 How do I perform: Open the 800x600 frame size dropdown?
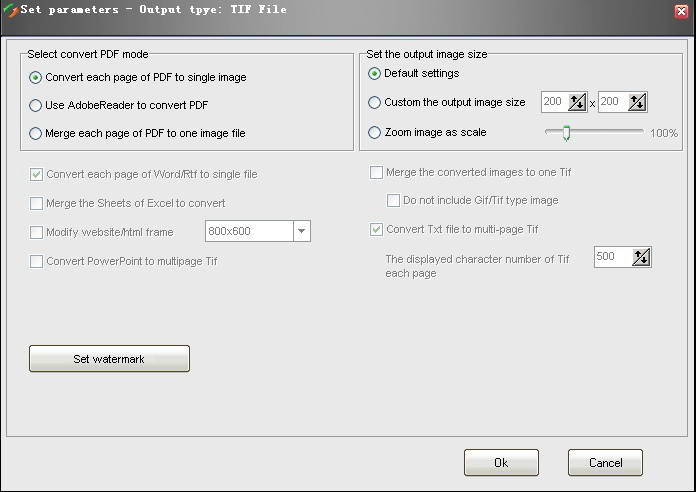[x=301, y=232]
